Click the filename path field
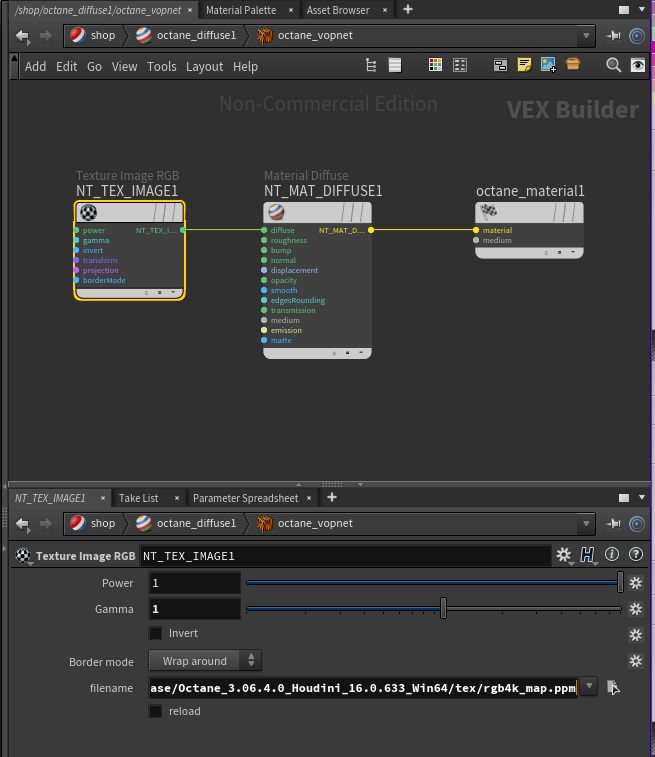The width and height of the screenshot is (655, 757). [x=363, y=687]
